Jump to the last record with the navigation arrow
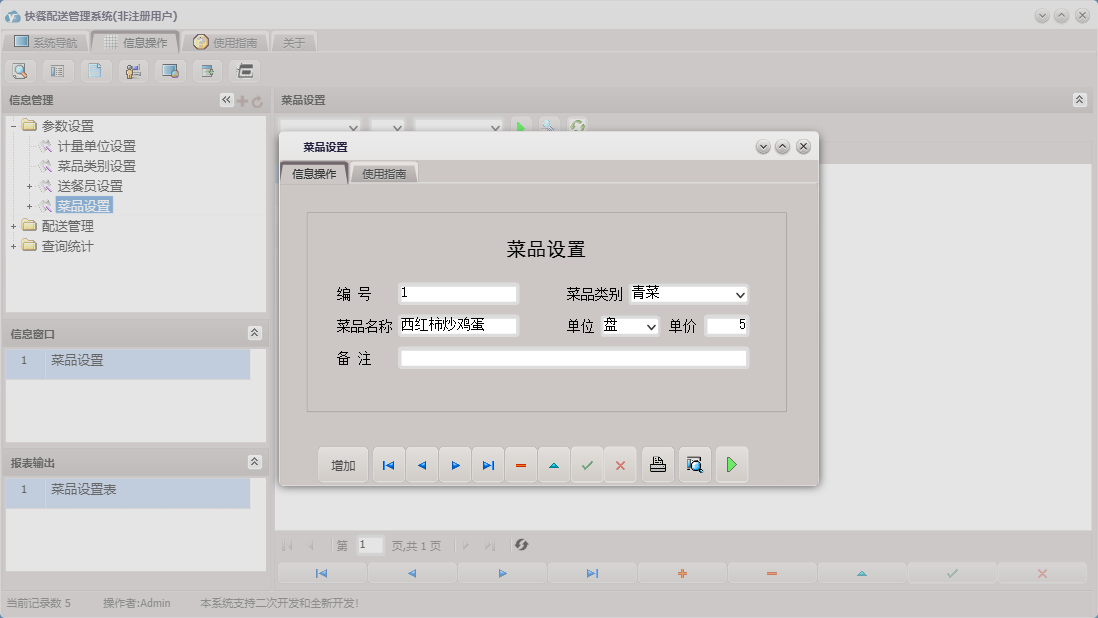Screen dimensions: 1098x618 [x=488, y=464]
